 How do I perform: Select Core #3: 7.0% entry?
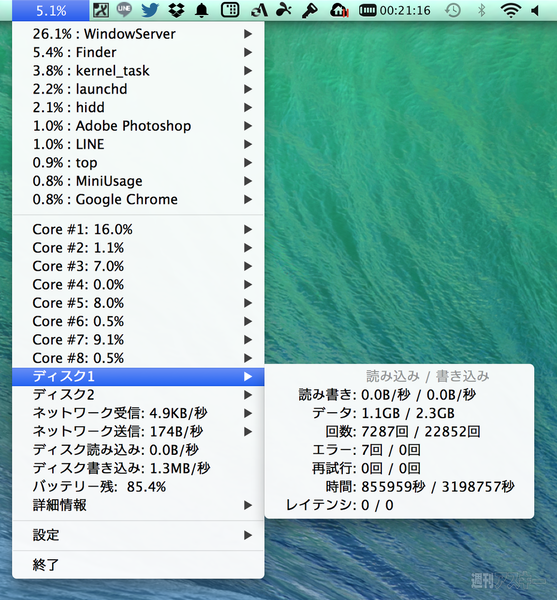point(138,266)
